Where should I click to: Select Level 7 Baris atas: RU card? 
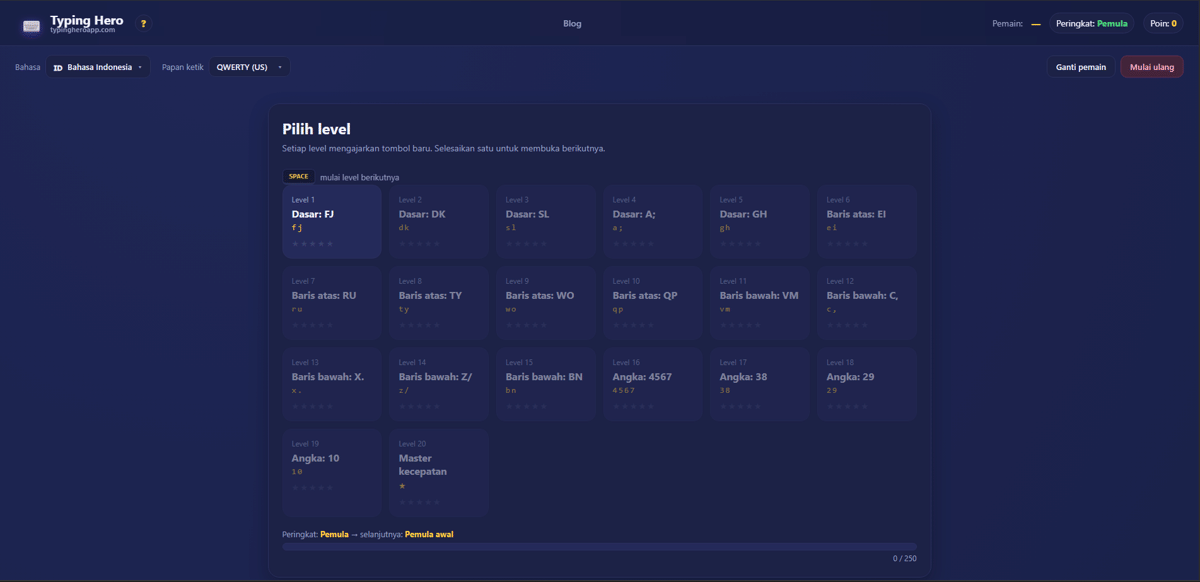(332, 303)
